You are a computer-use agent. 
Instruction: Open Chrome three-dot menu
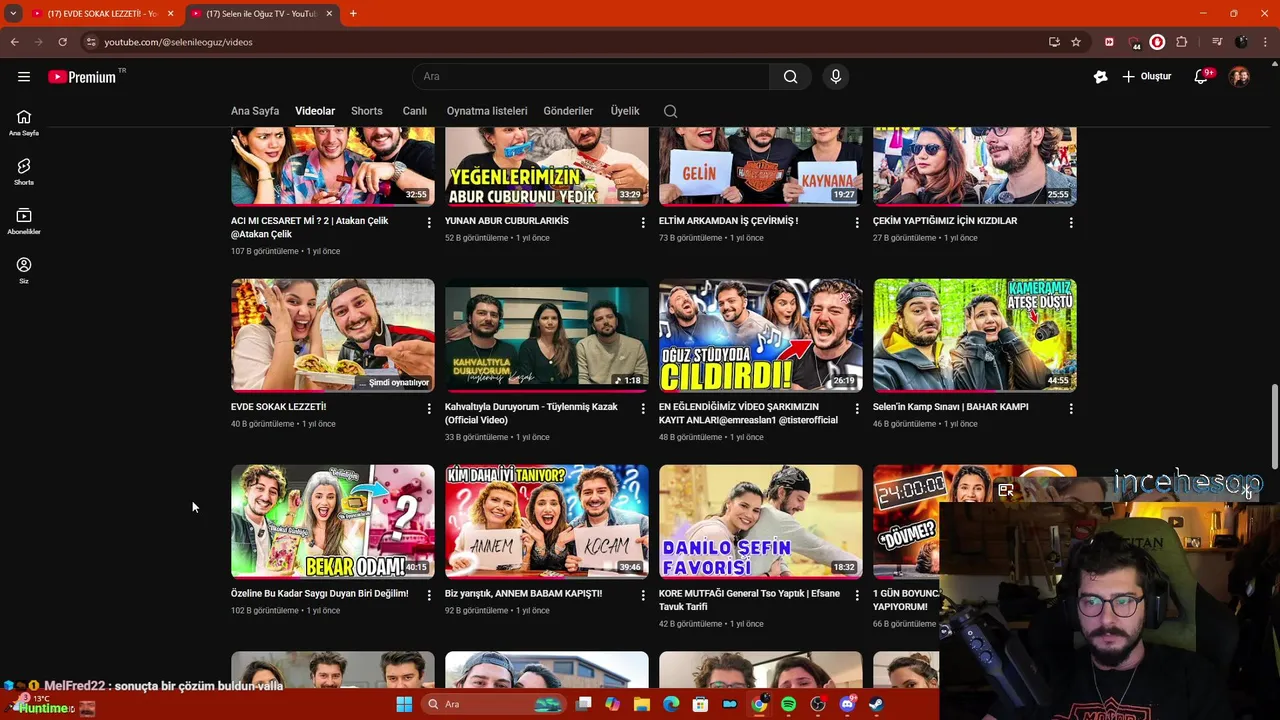click(x=1266, y=42)
